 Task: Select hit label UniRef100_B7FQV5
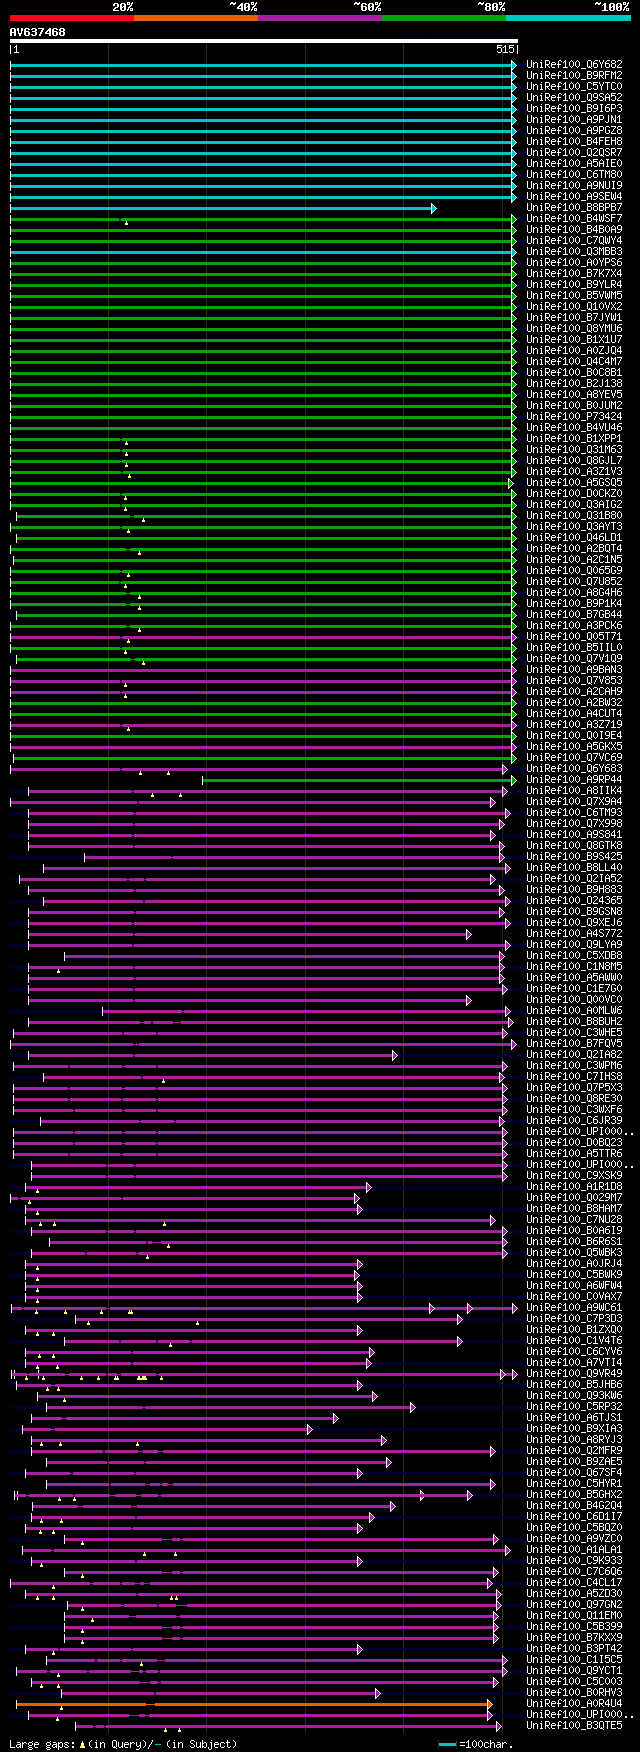coord(574,1044)
